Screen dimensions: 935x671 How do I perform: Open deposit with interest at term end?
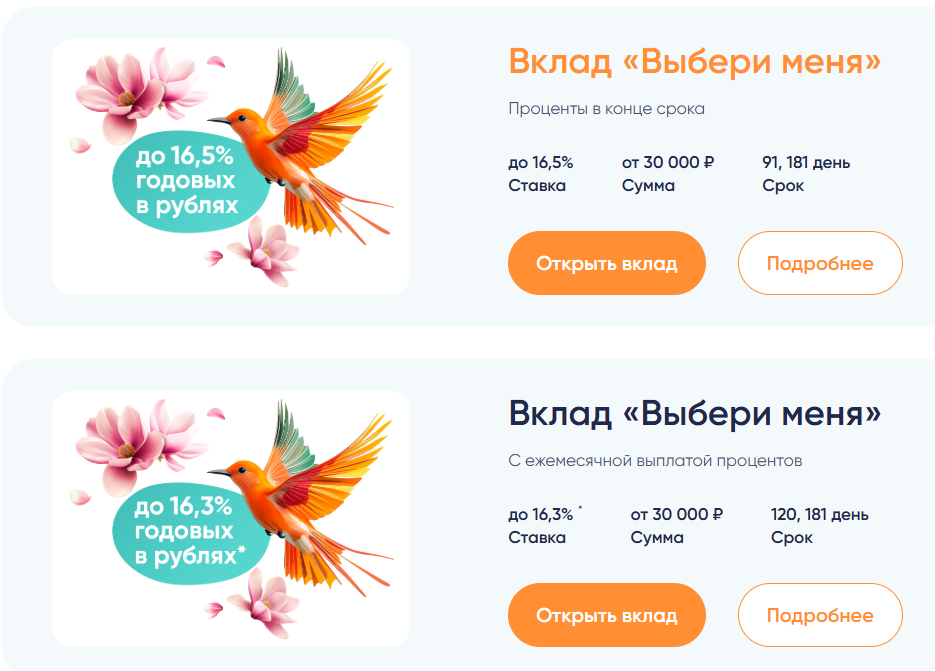pos(607,264)
